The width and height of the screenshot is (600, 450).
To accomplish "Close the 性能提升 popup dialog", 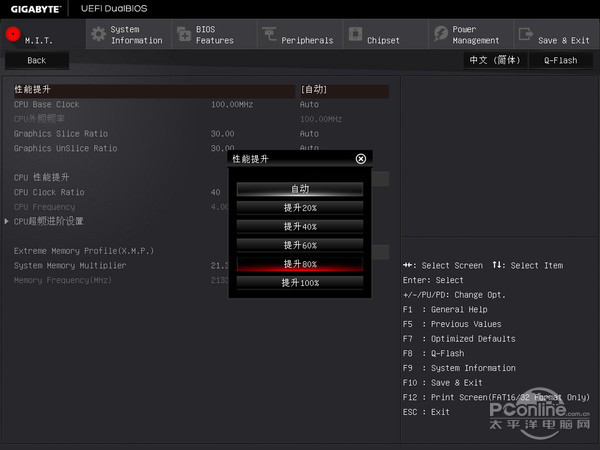I will (x=360, y=159).
